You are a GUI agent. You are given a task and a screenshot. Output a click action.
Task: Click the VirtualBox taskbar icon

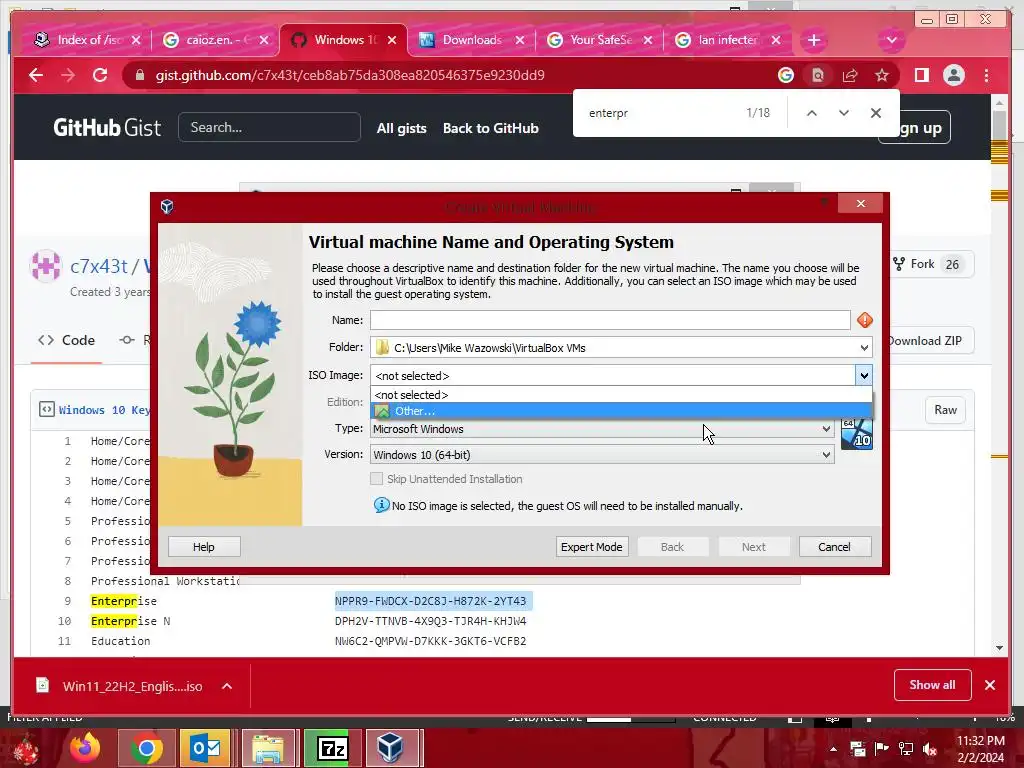[392, 748]
